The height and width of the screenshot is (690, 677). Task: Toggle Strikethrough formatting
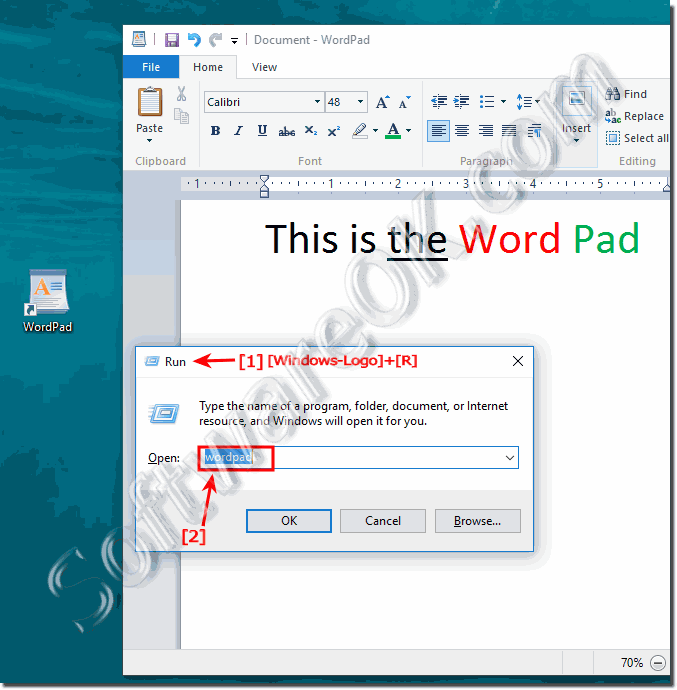[287, 131]
